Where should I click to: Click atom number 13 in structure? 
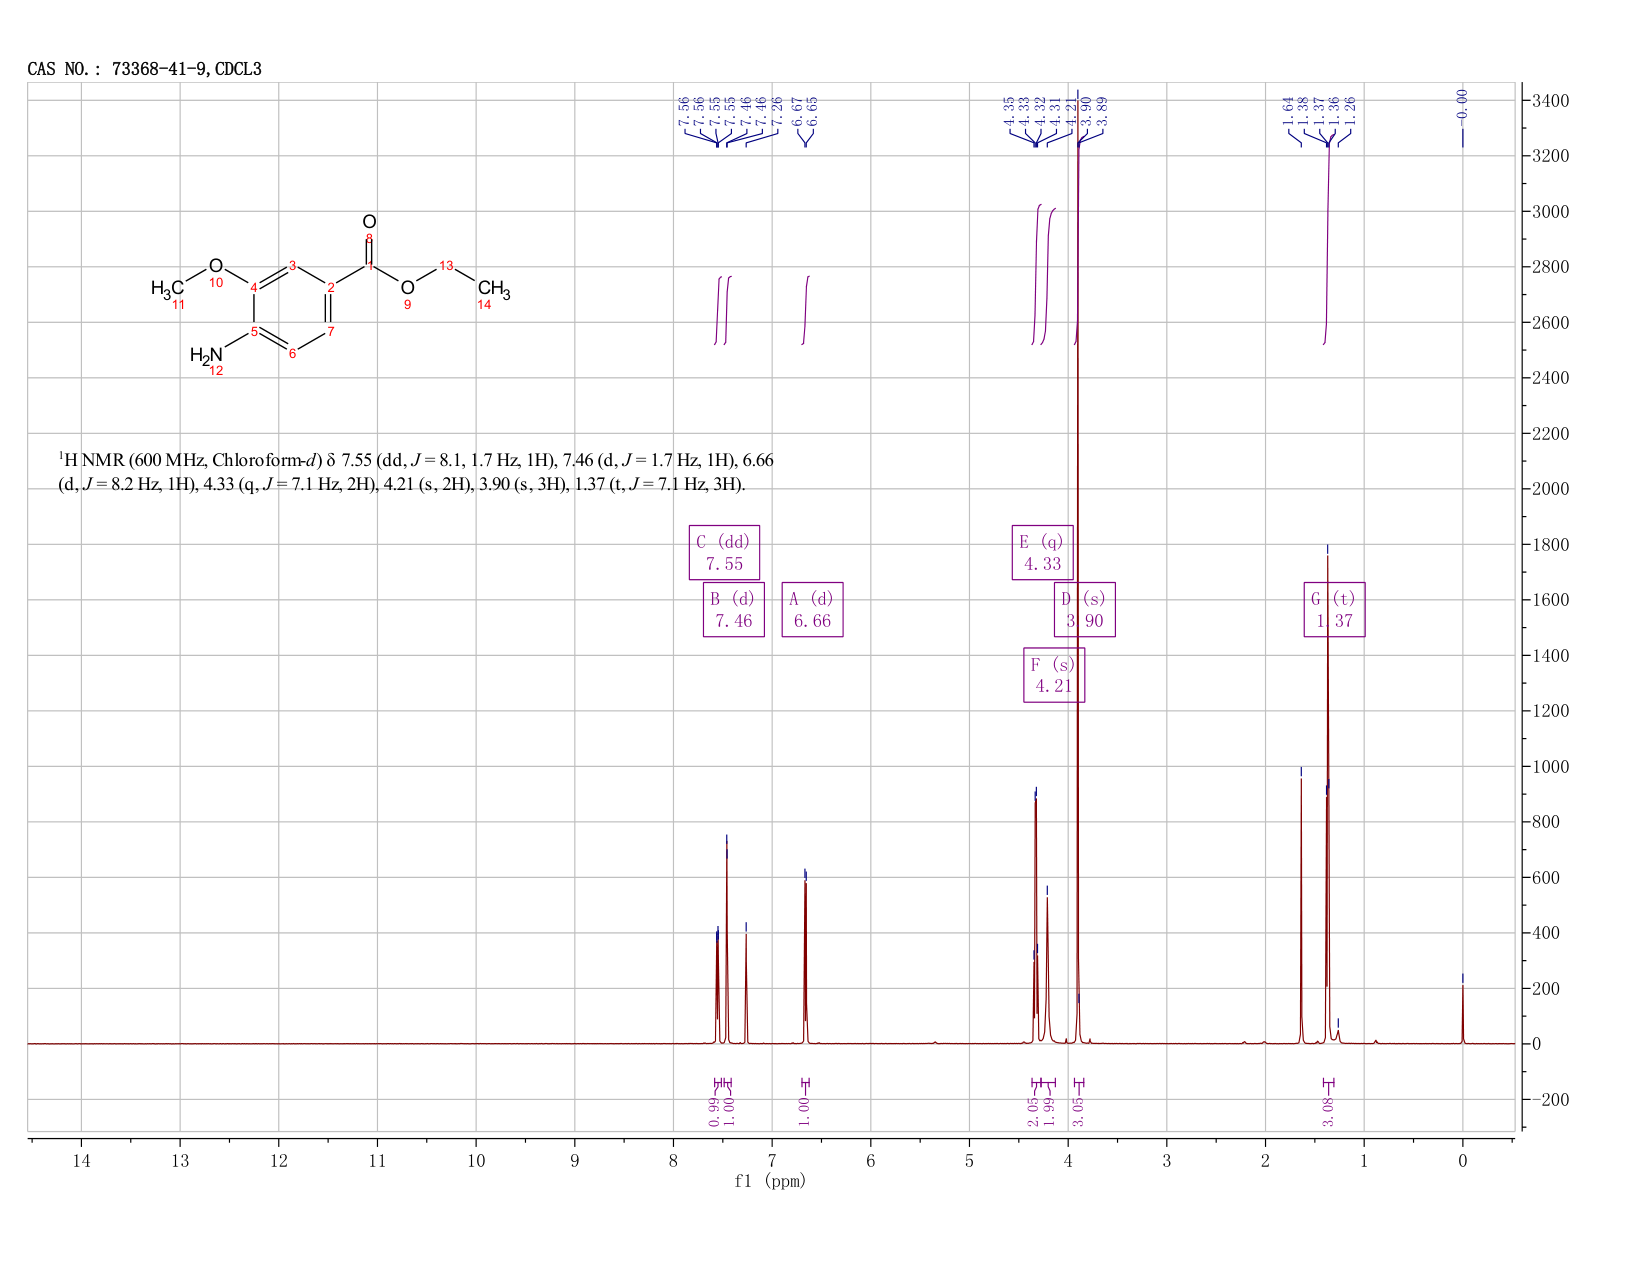(446, 265)
